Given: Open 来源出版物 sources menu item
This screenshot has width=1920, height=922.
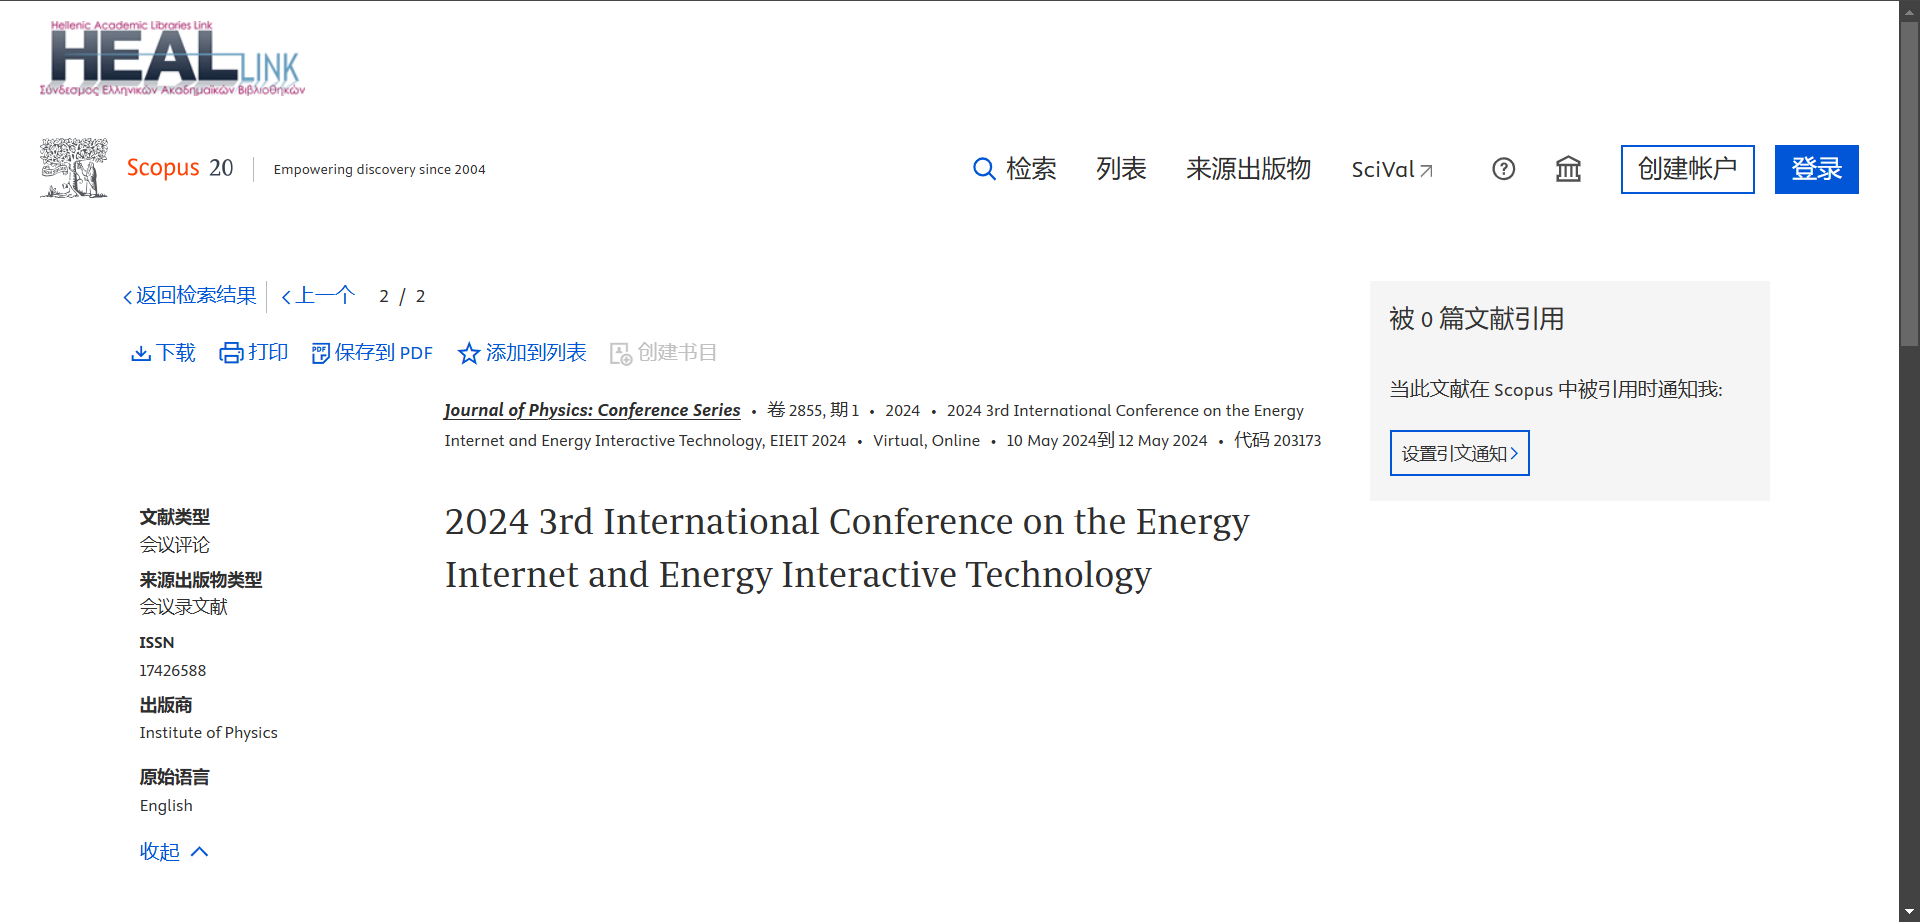Looking at the screenshot, I should (1248, 169).
